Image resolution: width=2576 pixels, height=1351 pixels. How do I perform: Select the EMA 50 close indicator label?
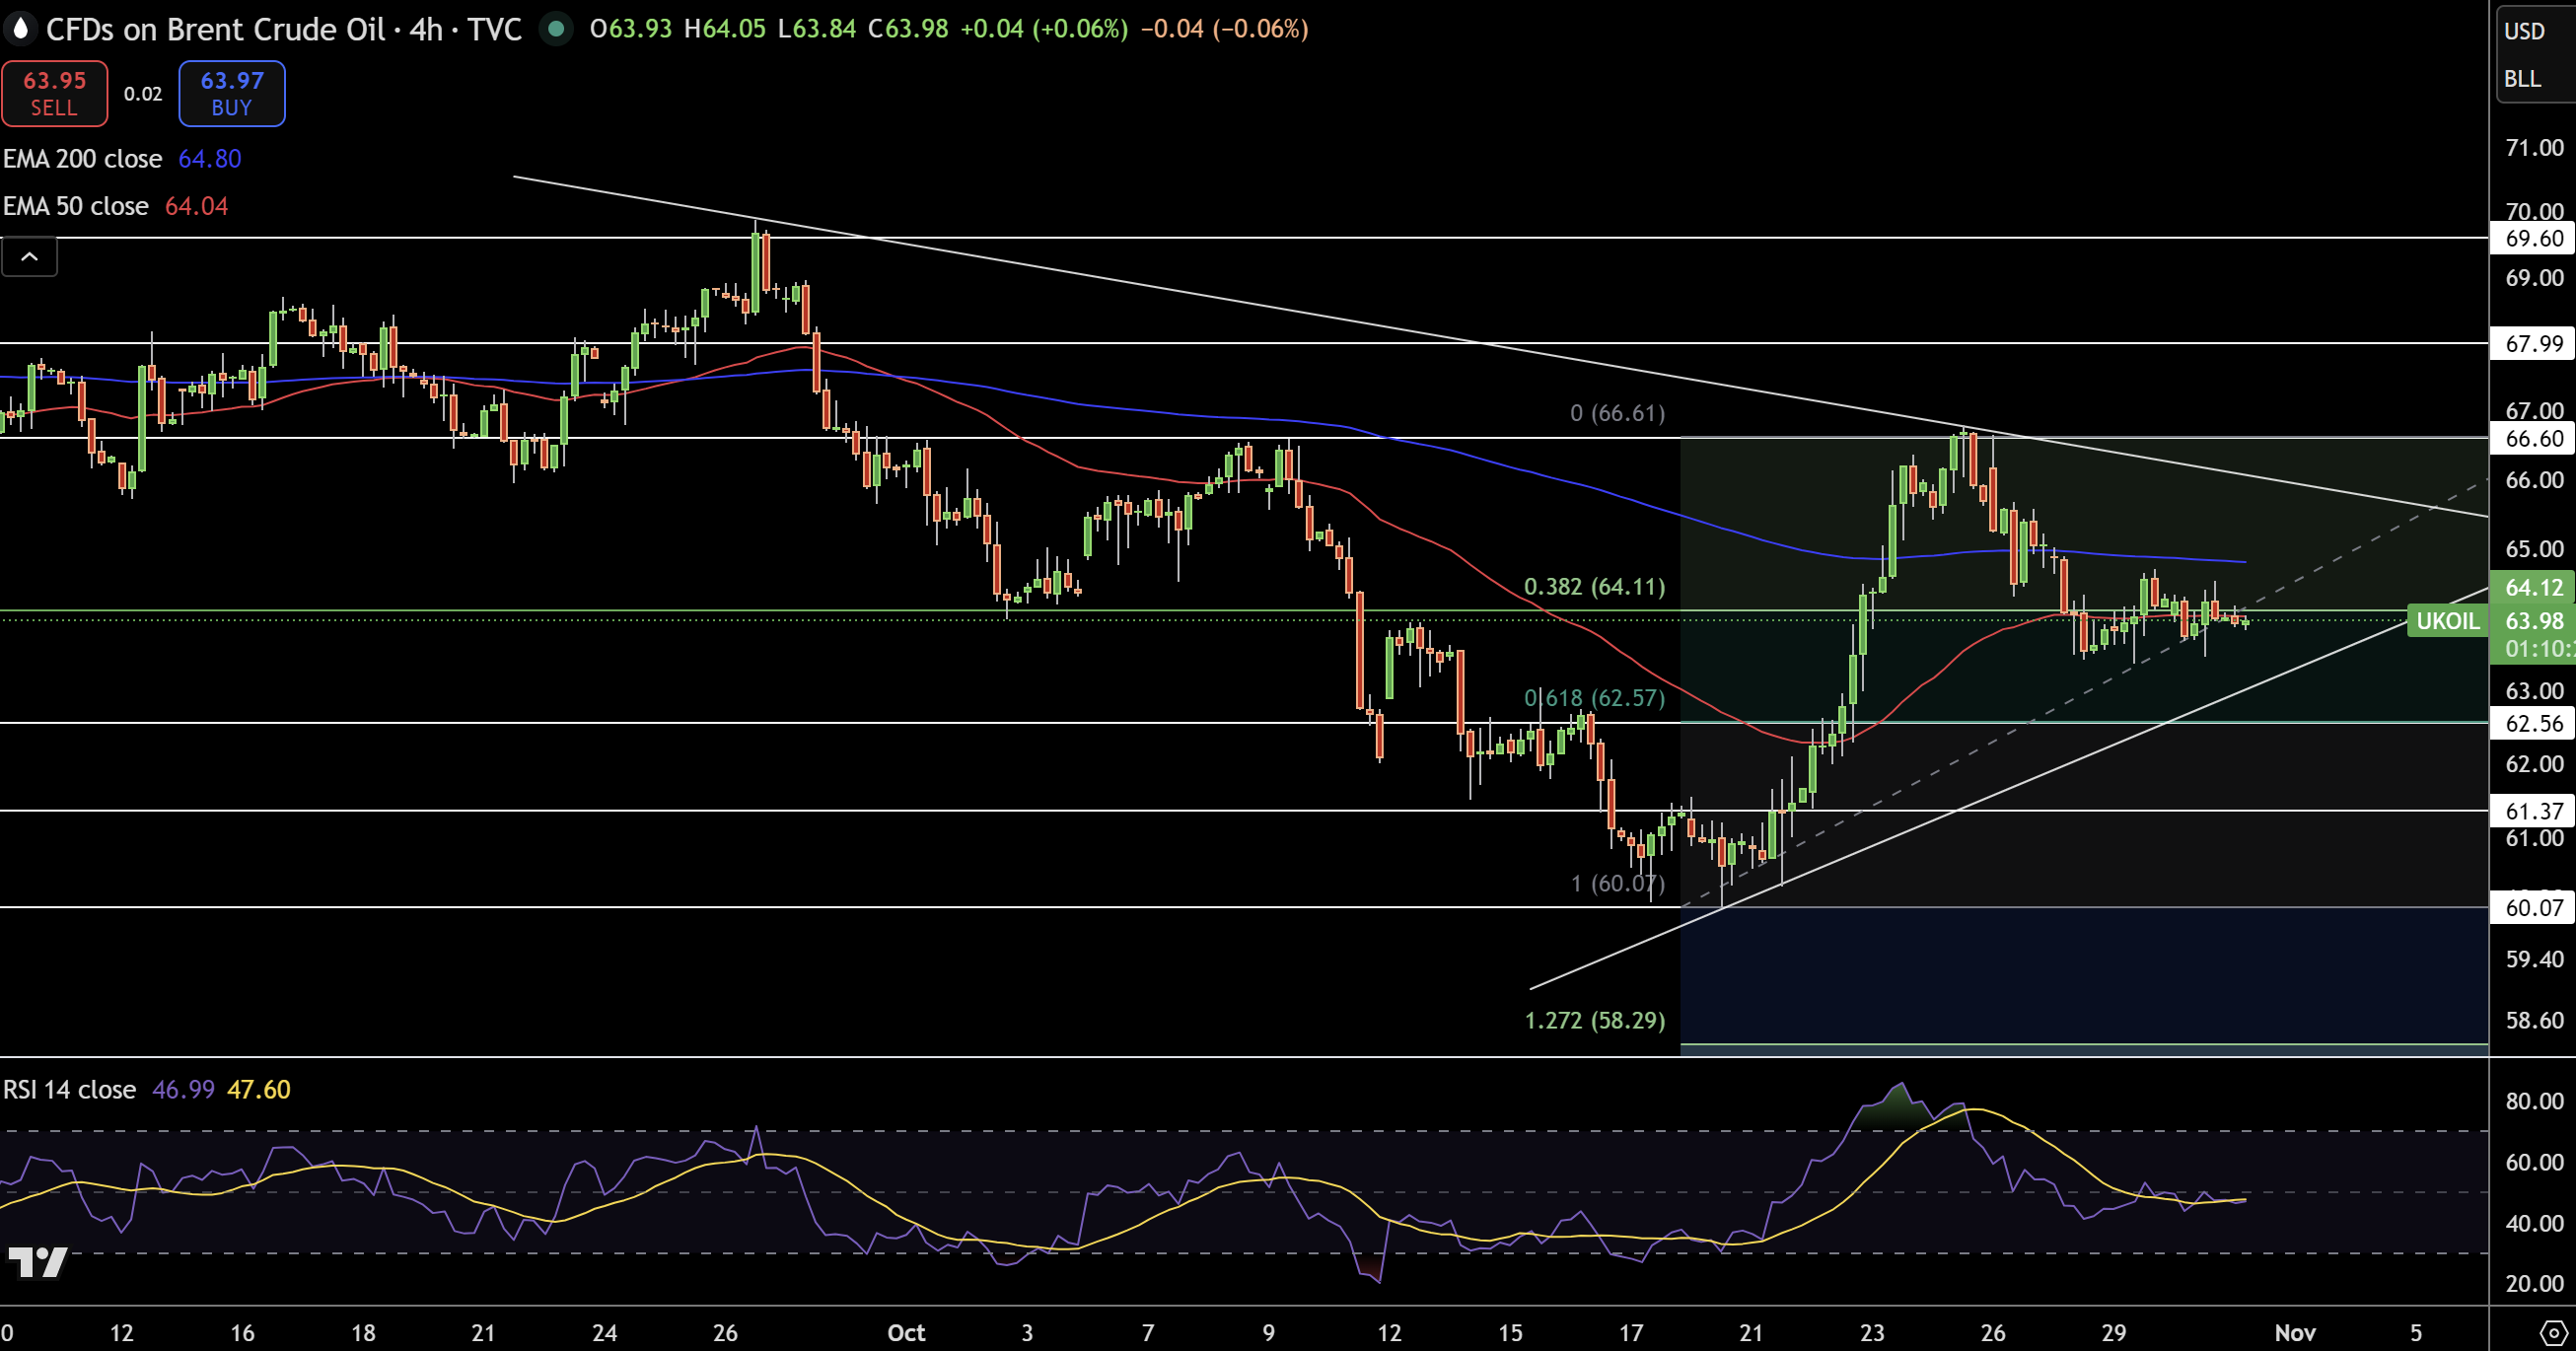pyautogui.click(x=76, y=206)
